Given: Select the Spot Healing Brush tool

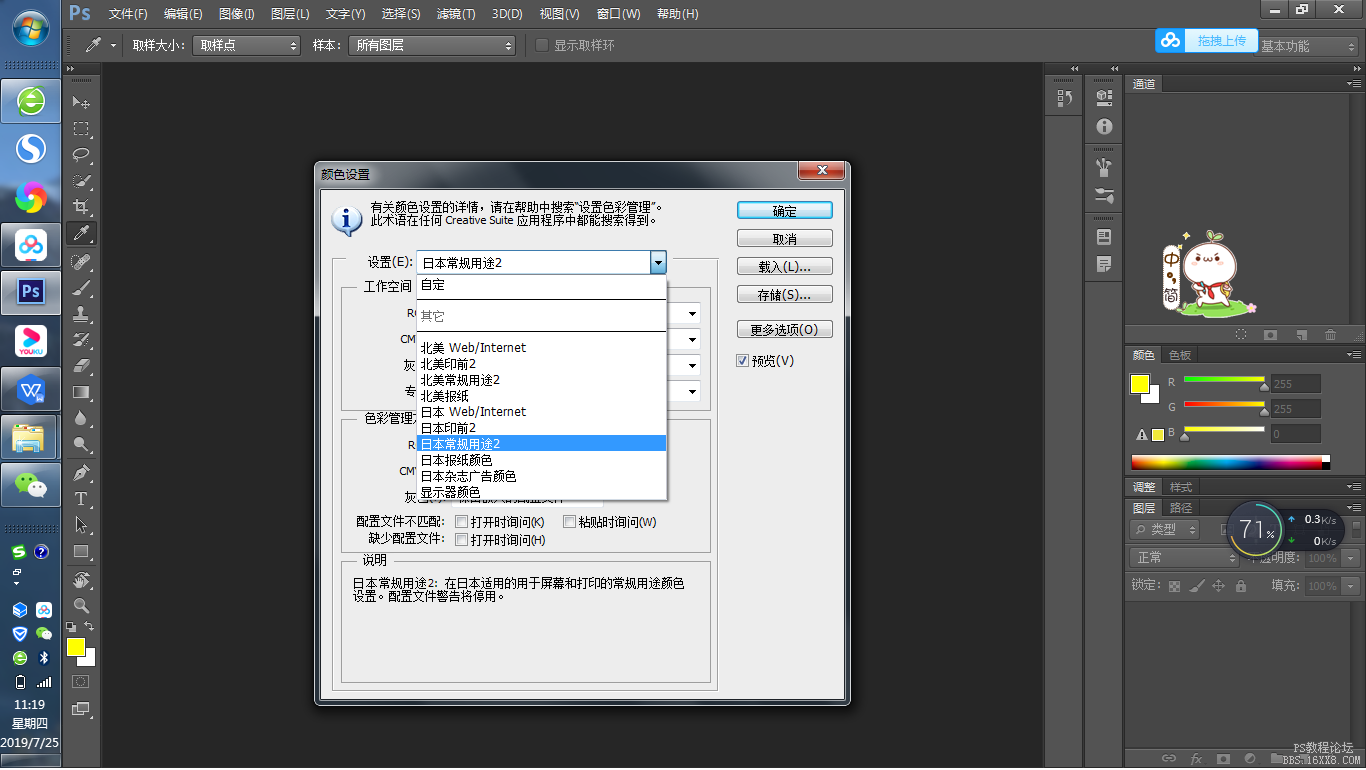Looking at the screenshot, I should (x=81, y=261).
